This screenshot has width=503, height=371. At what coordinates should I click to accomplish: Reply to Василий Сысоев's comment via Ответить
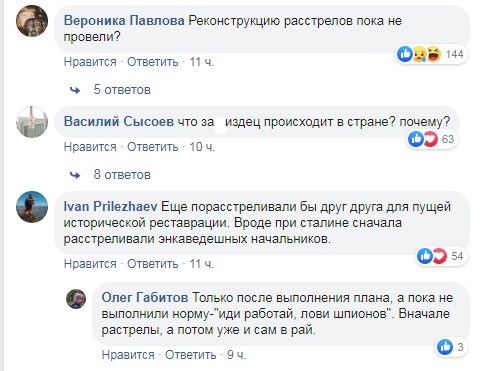click(x=153, y=147)
